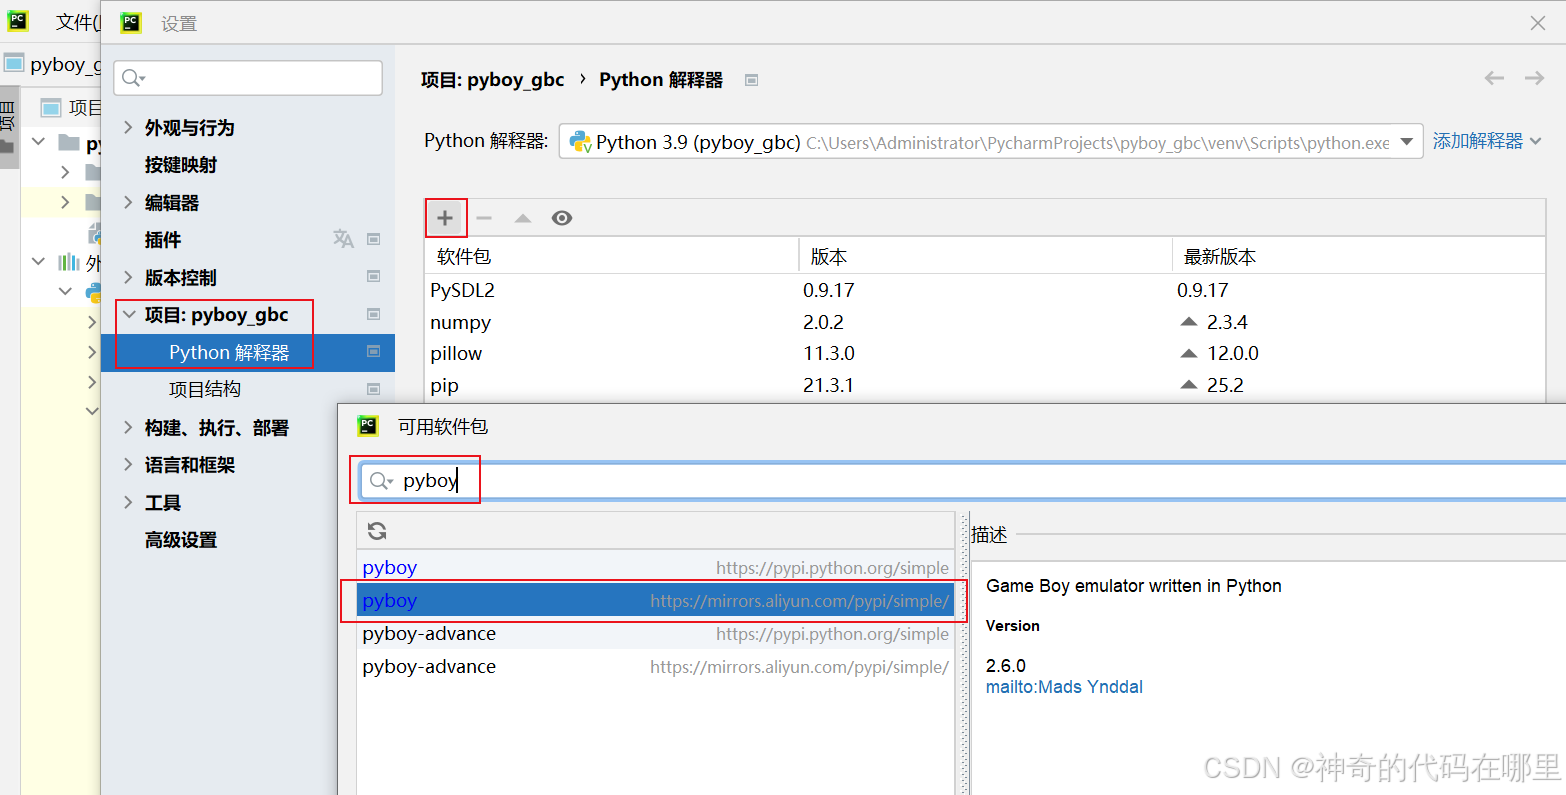Click the upgrade package arrow icon
Screen dimensions: 1566x795
tap(523, 218)
